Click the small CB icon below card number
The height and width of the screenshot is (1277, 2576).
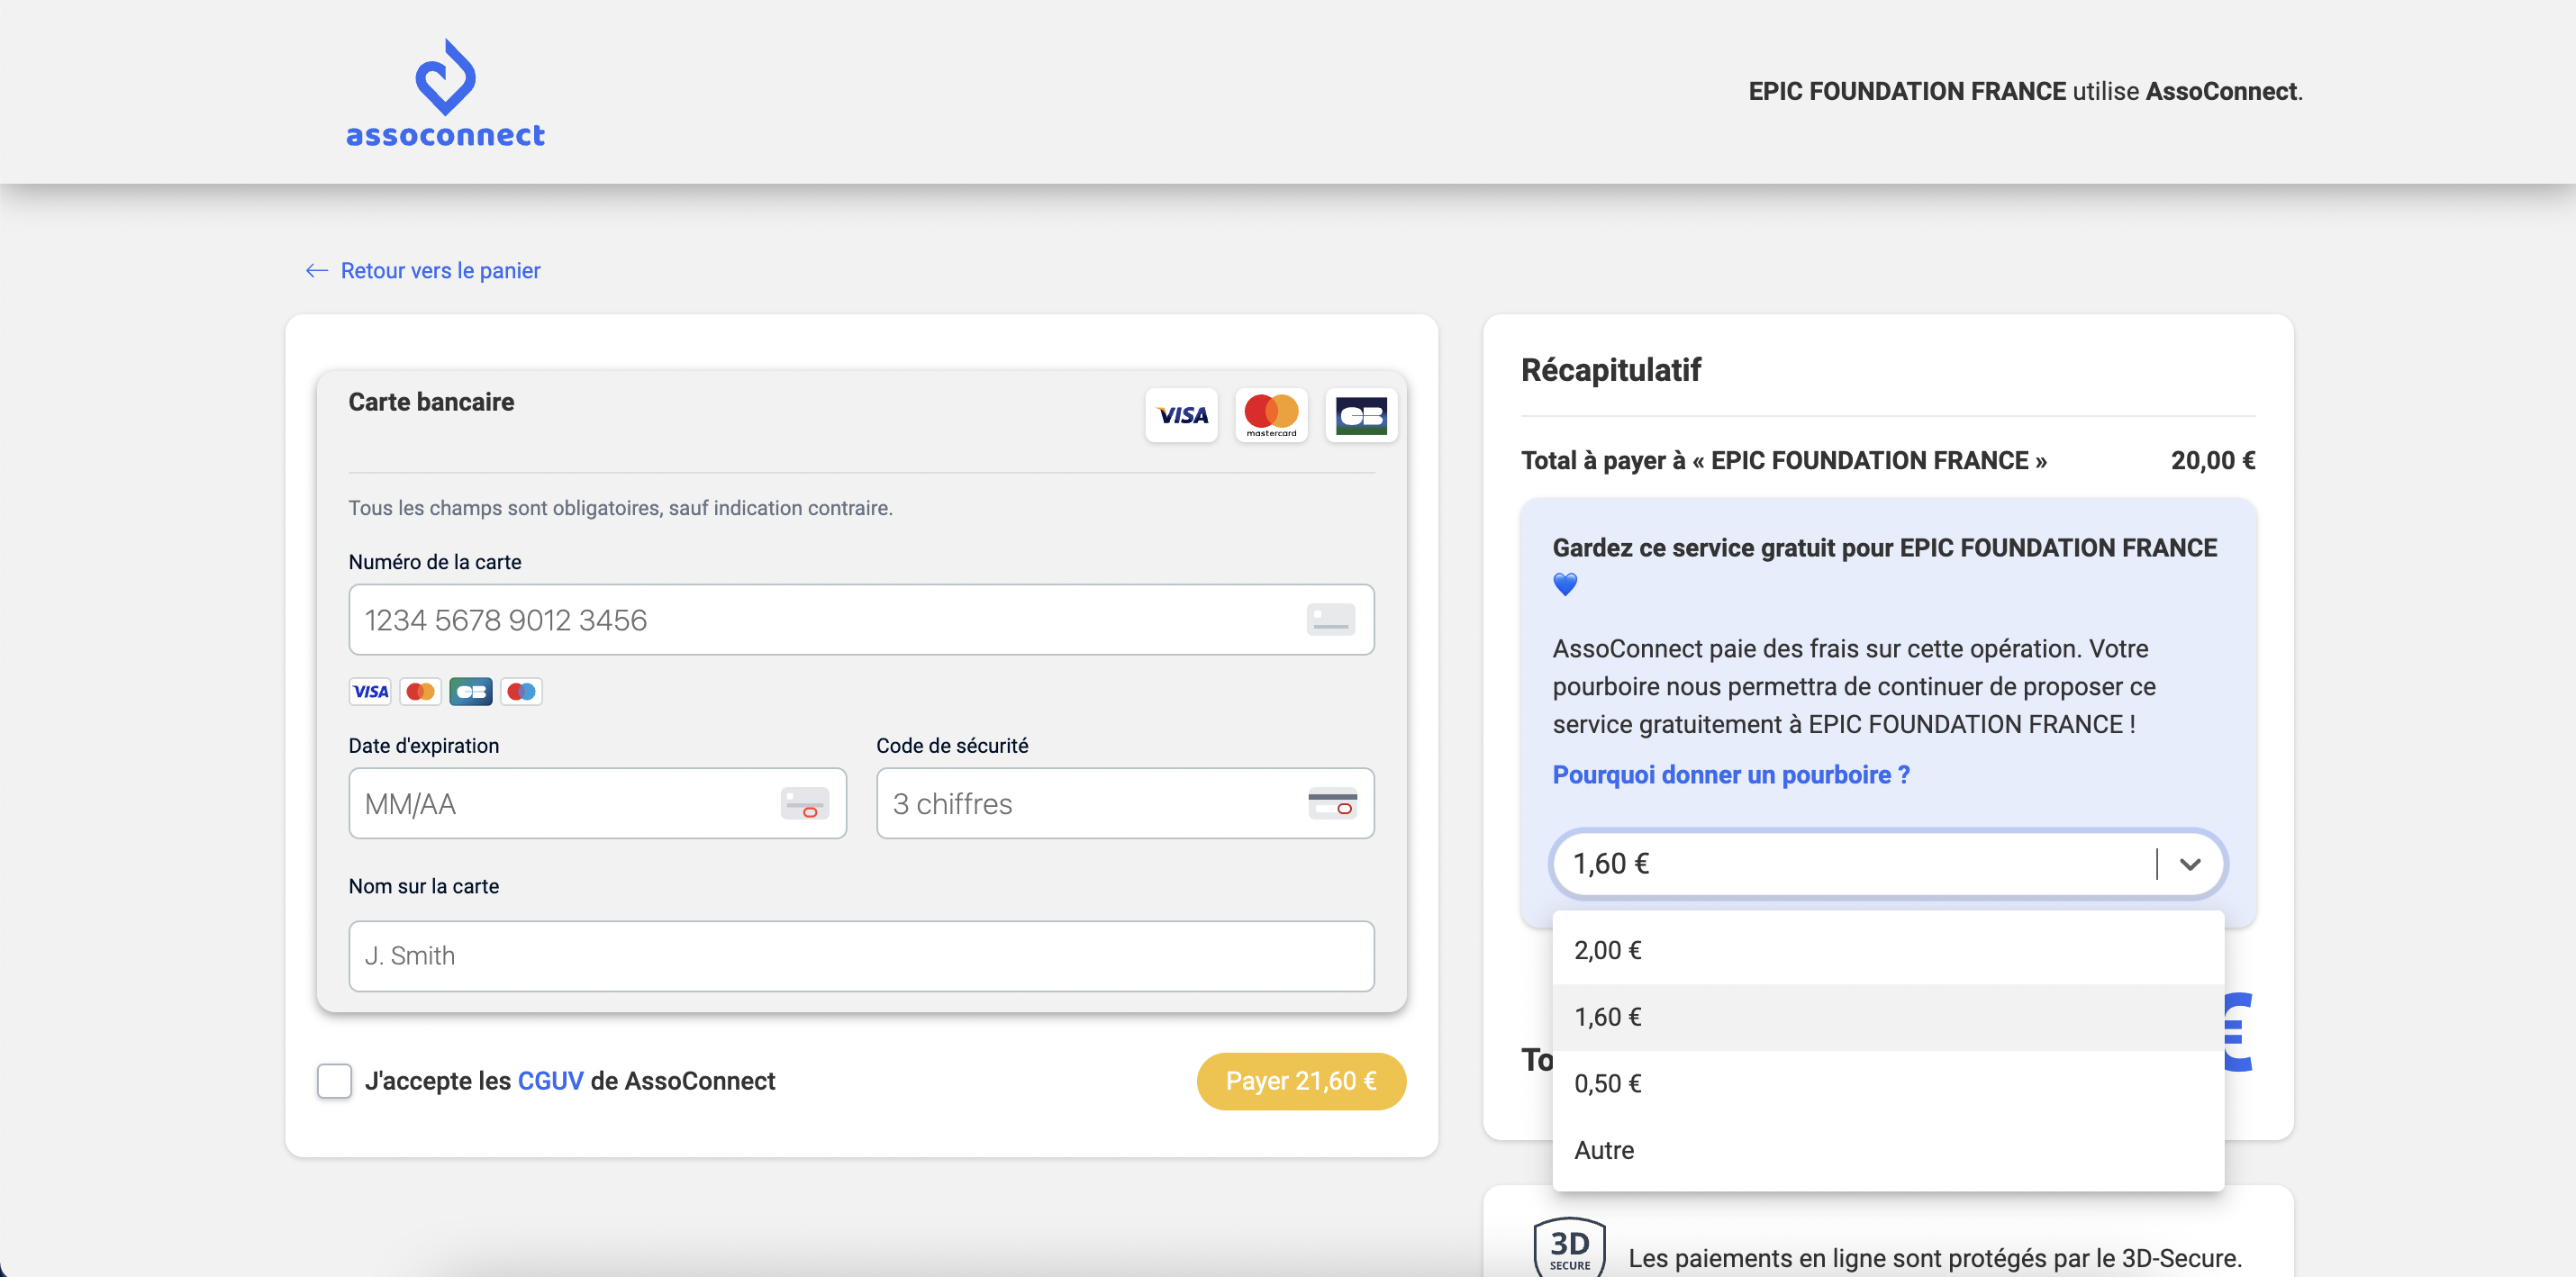[x=470, y=691]
